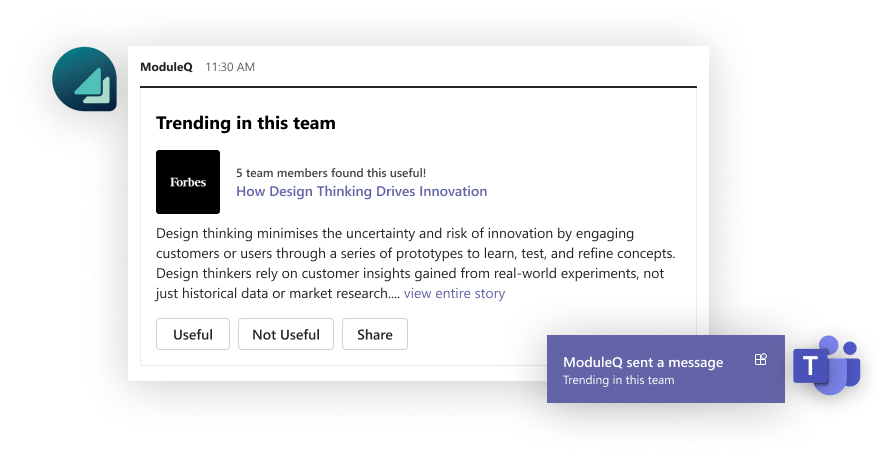Image resolution: width=877 pixels, height=457 pixels.
Task: Open How Design Thinking Drives Innovation article
Action: point(361,191)
